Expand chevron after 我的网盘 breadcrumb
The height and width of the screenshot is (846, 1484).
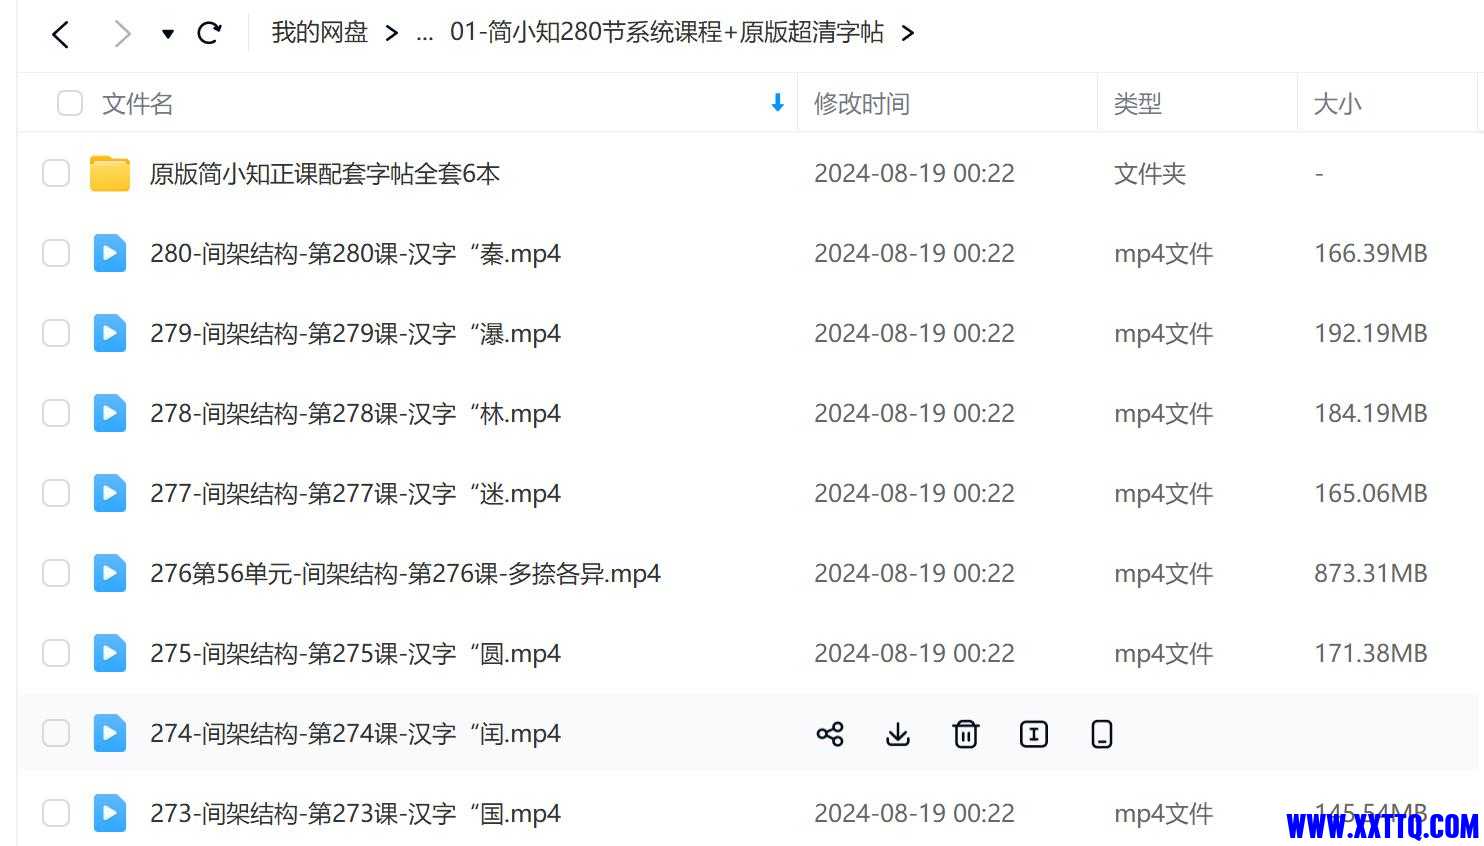(392, 34)
